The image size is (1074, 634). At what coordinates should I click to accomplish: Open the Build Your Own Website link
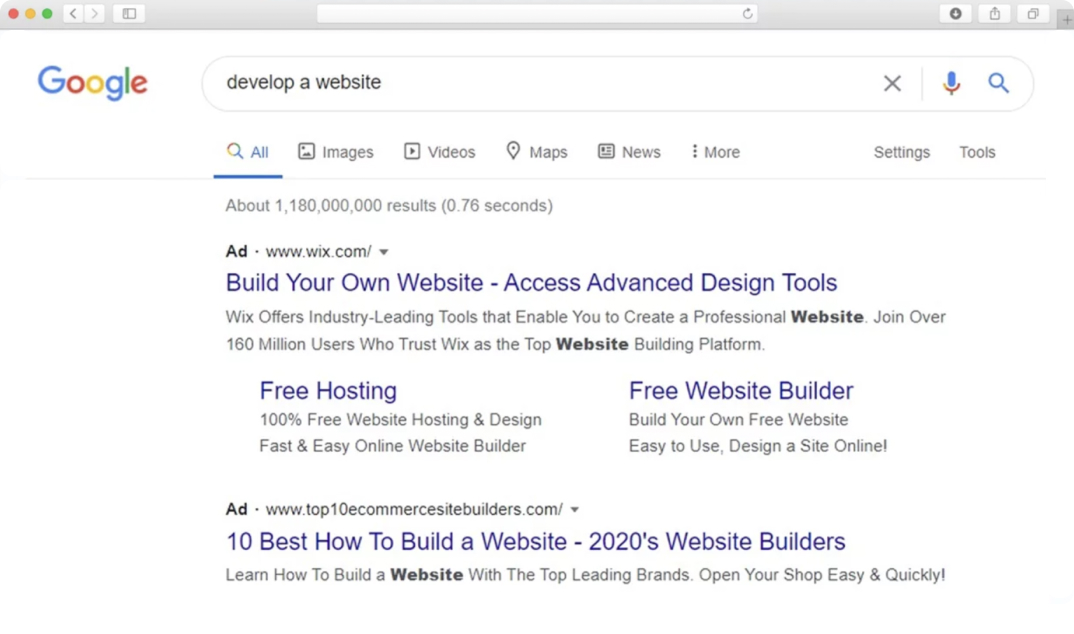531,283
